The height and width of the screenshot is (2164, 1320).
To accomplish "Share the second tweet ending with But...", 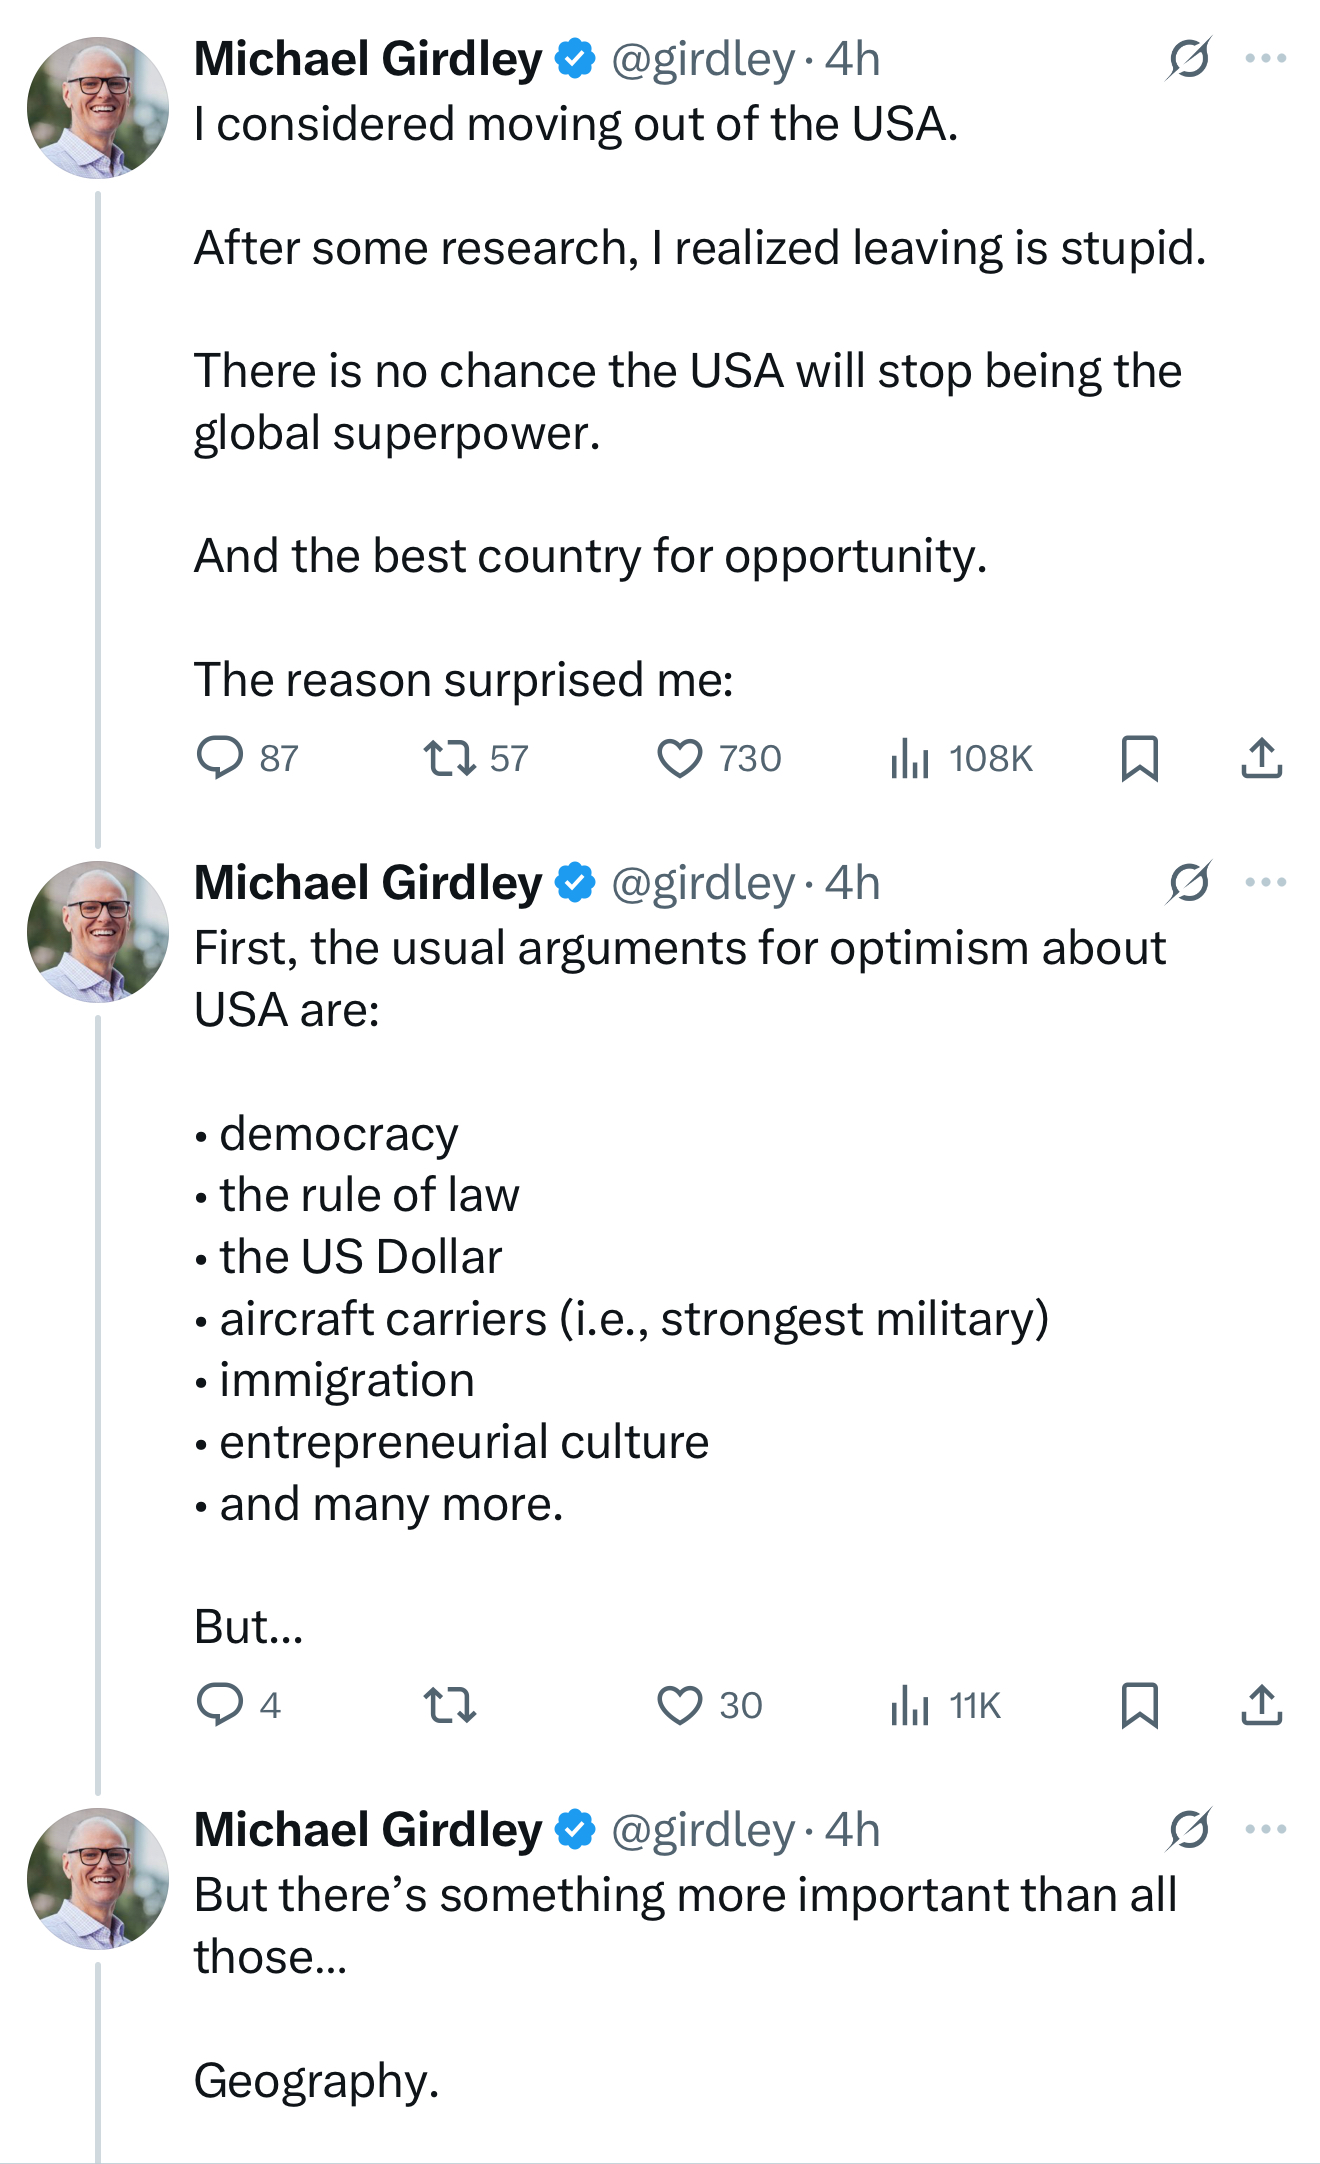I will [1262, 1705].
